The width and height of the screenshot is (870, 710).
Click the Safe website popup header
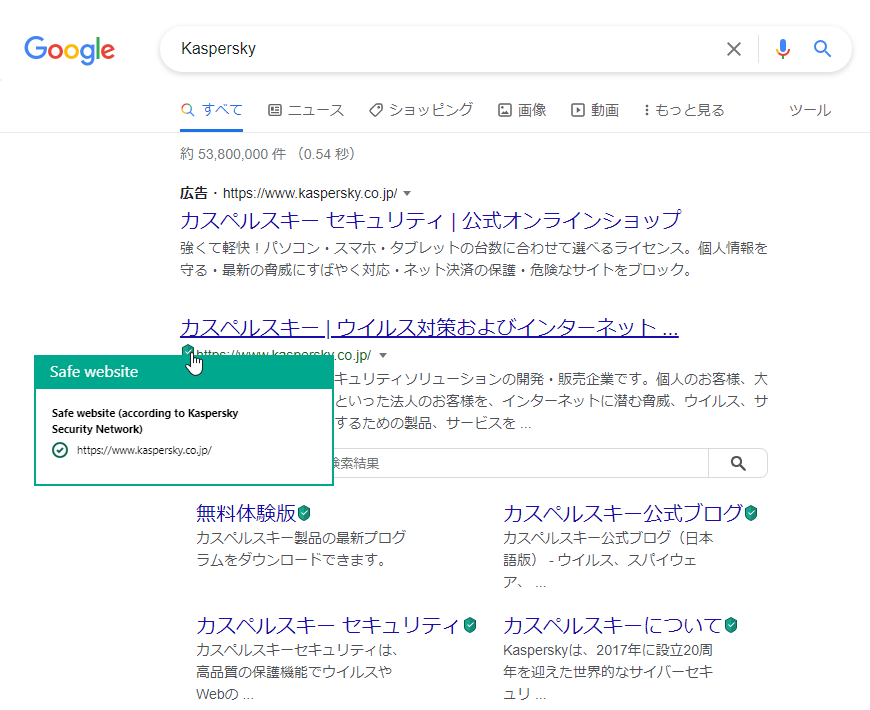184,372
